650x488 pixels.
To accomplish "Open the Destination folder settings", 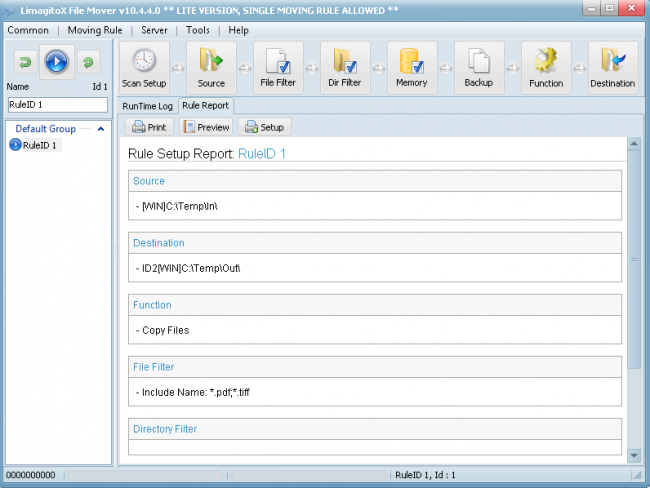I will [613, 67].
